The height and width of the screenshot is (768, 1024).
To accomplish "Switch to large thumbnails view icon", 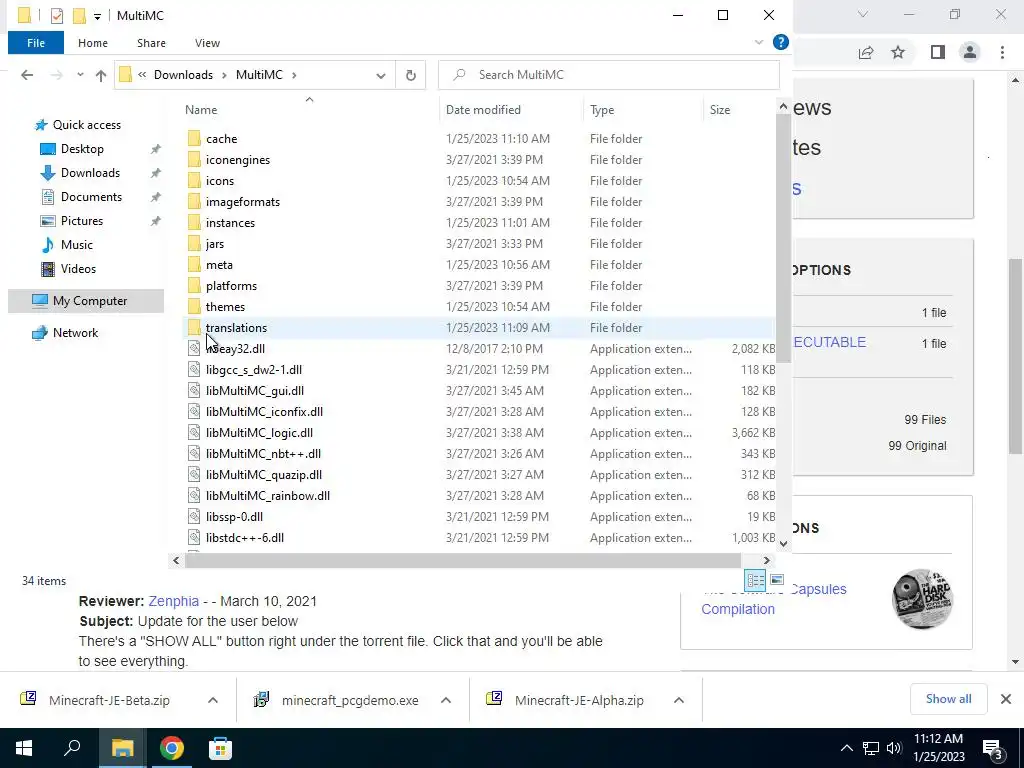I will 776,580.
